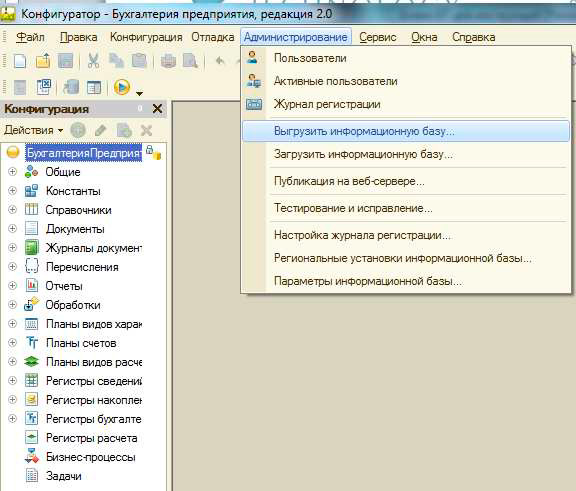Click the first grey icon in second toolbar
576x491 pixels.
pyautogui.click(x=19, y=87)
